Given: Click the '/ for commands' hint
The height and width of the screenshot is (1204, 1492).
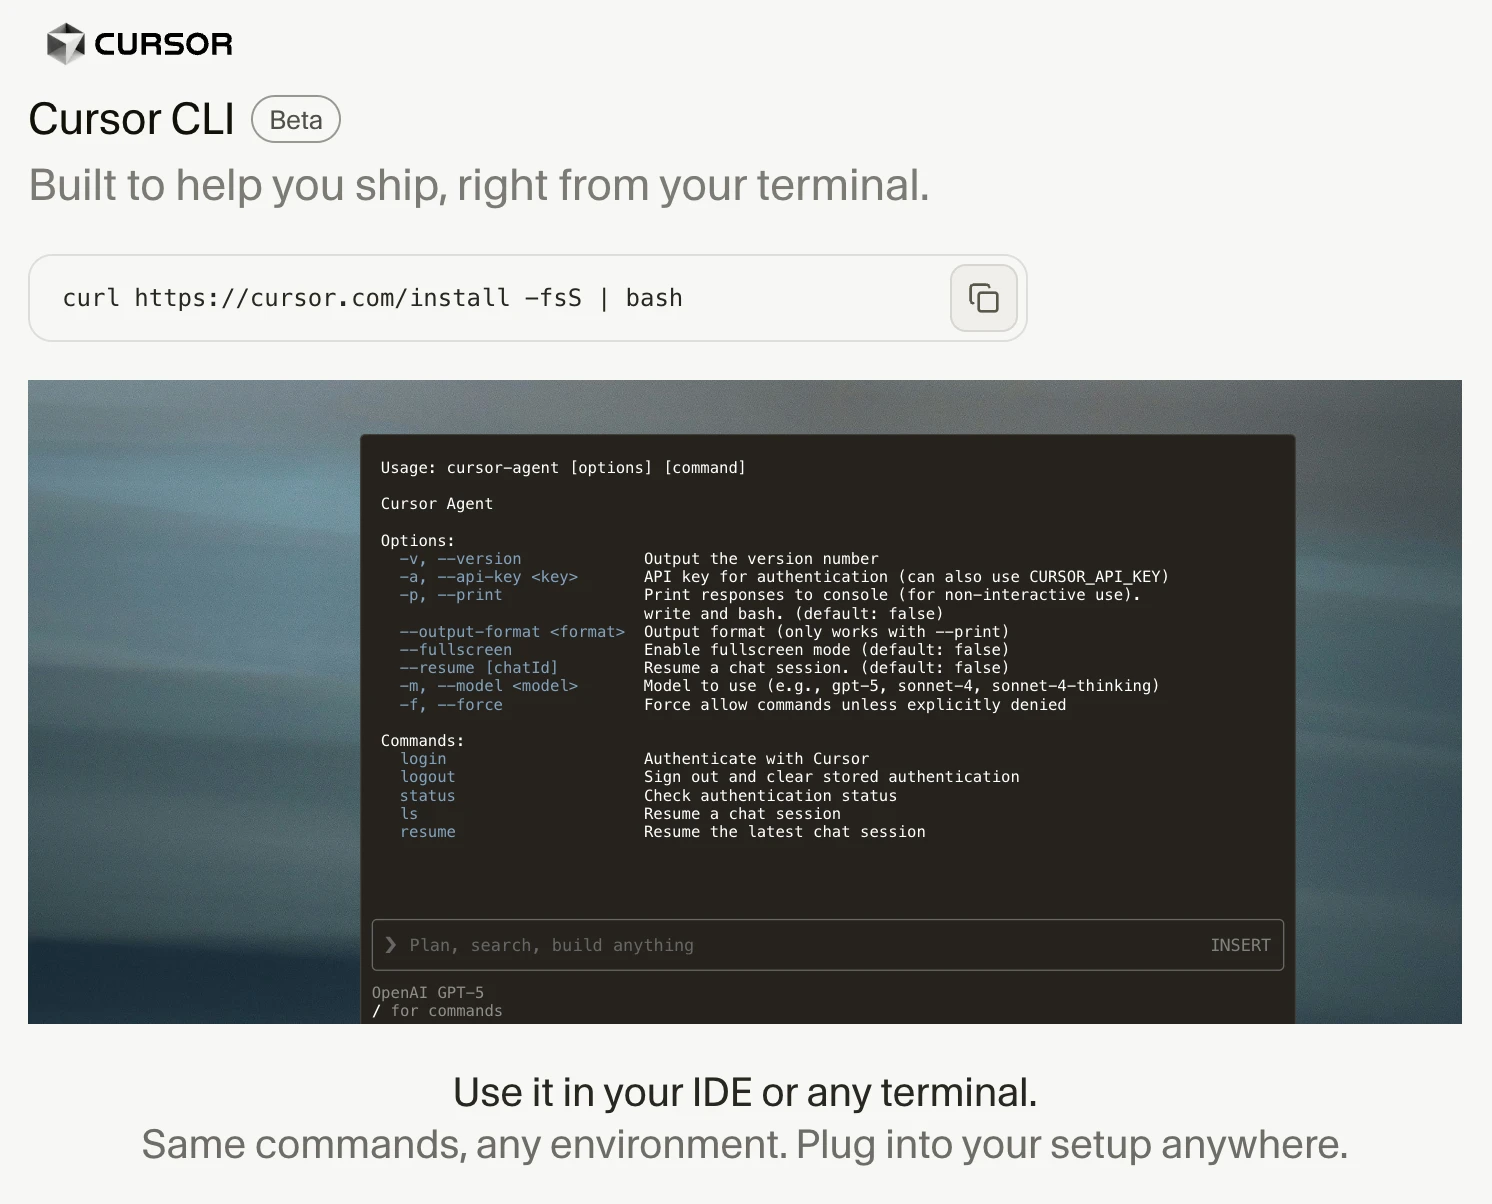Looking at the screenshot, I should (x=437, y=1011).
